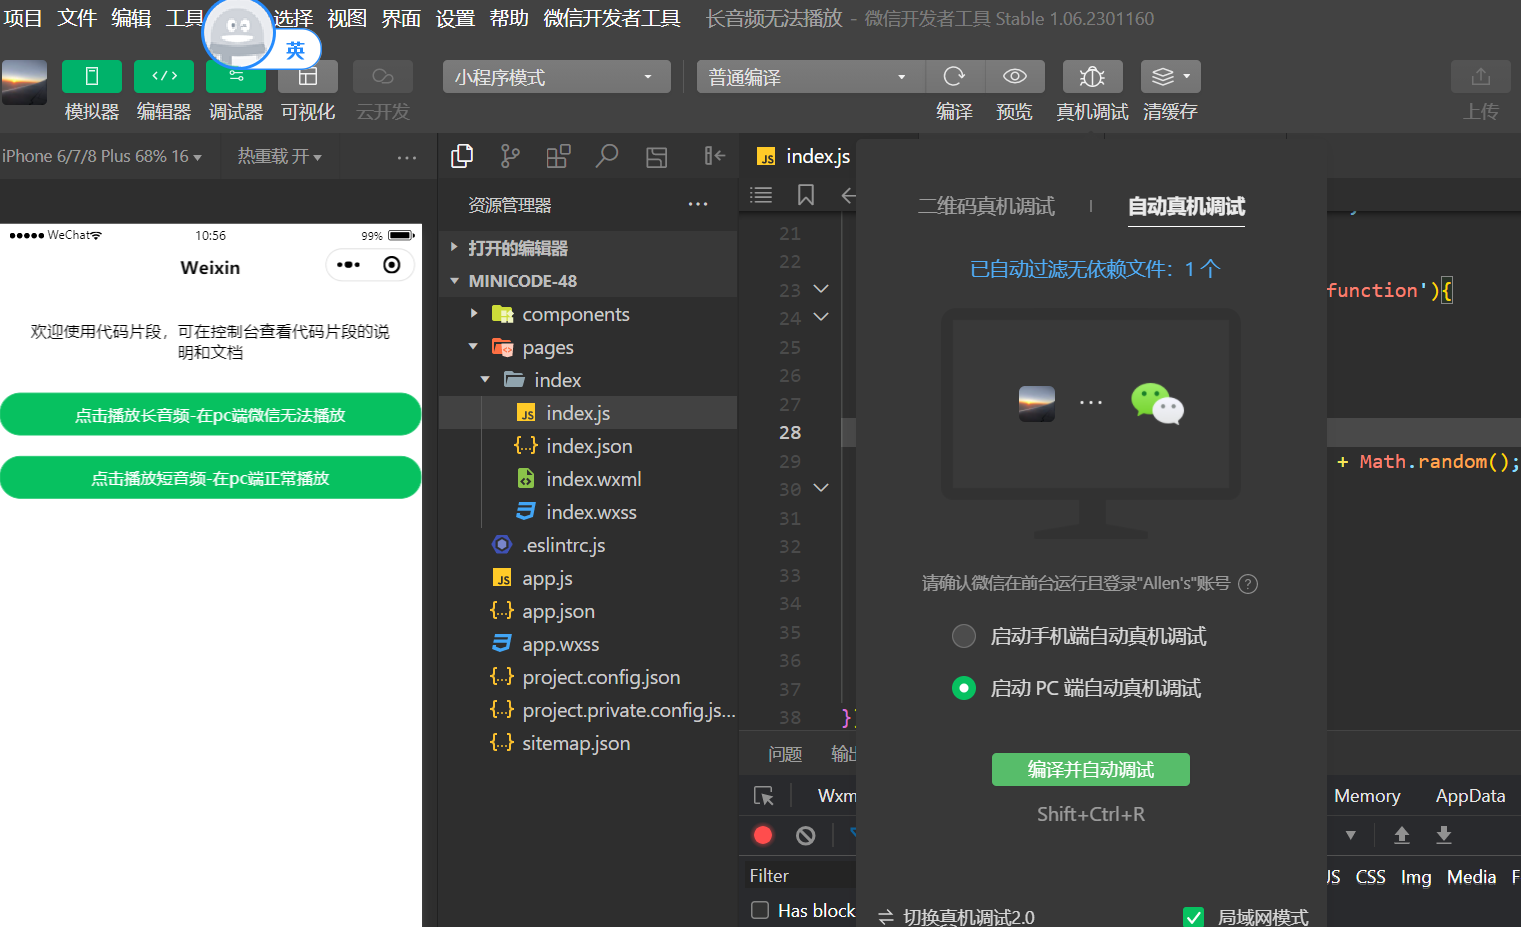Click the red record button in devtools
Image resolution: width=1521 pixels, height=927 pixels.
(x=763, y=835)
